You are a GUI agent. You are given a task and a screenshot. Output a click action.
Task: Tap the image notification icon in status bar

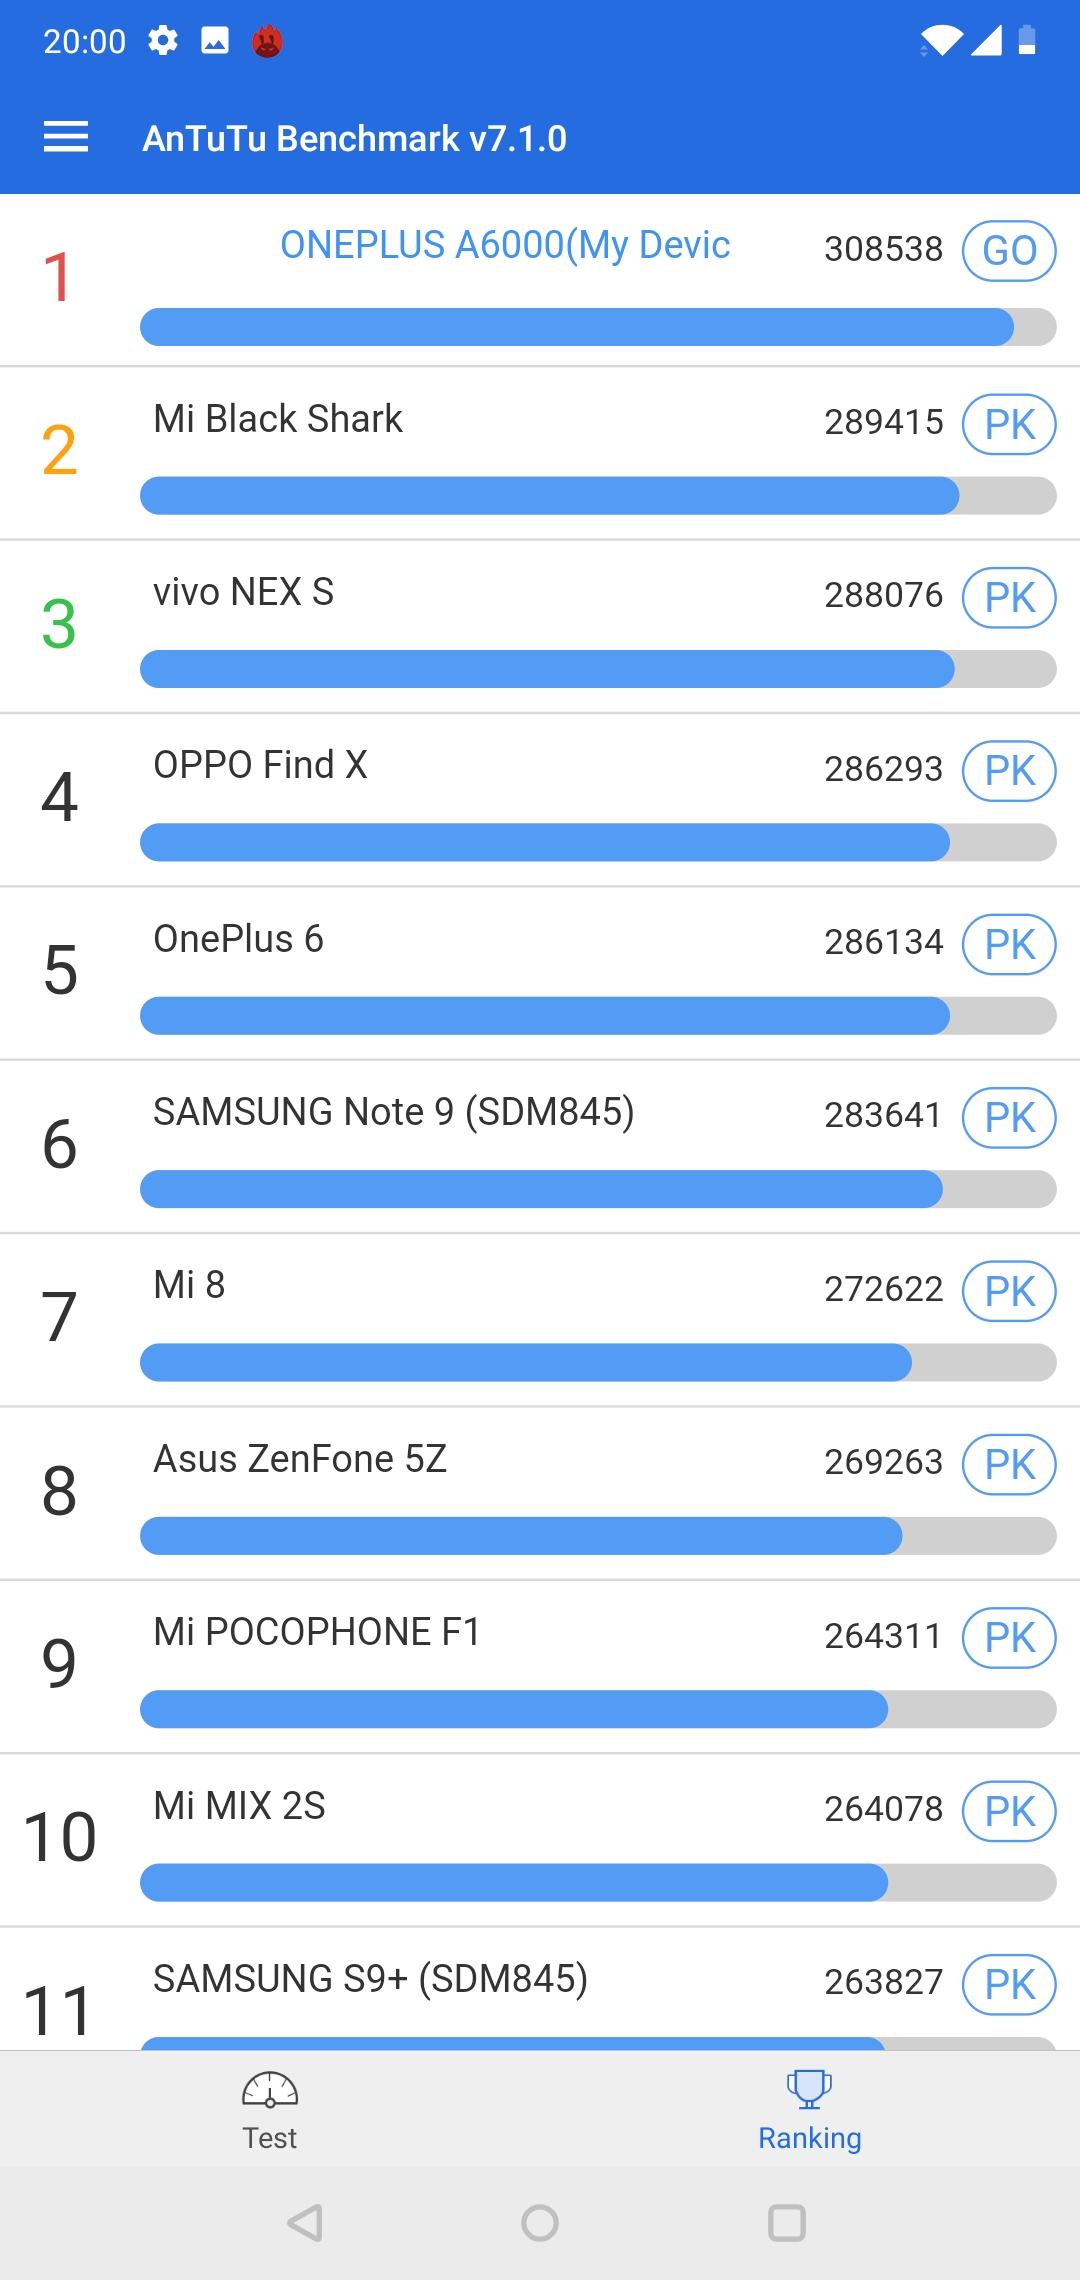pos(215,41)
